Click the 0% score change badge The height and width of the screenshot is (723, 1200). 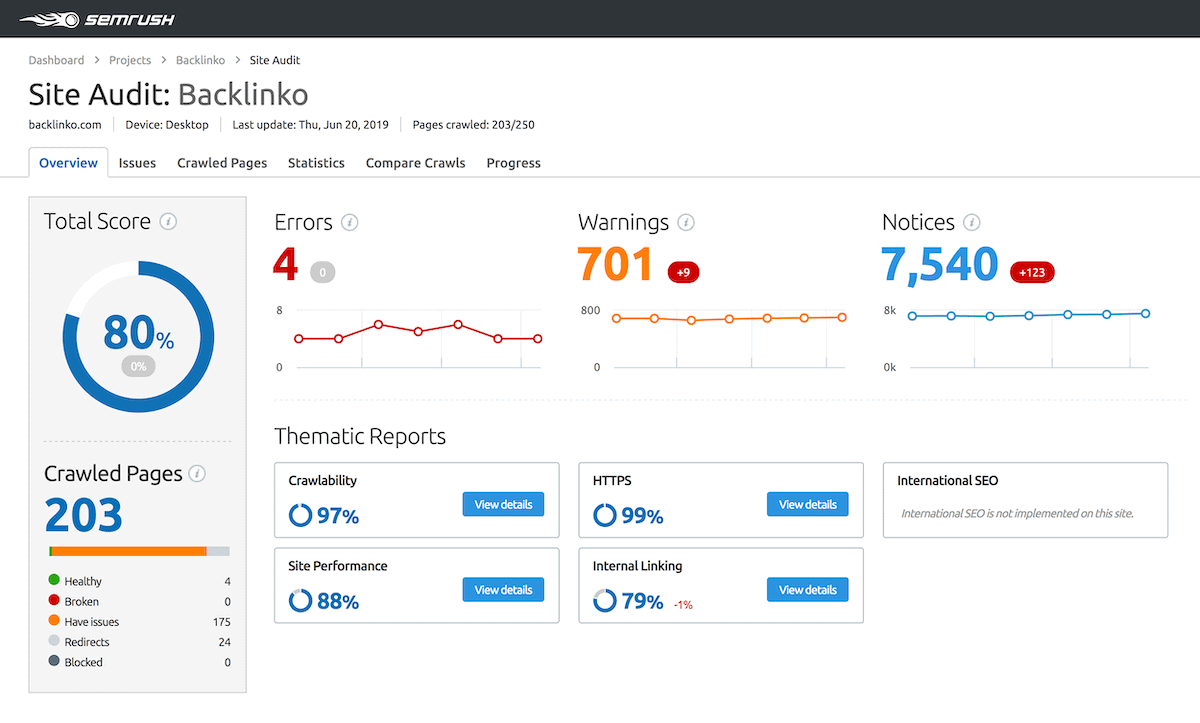(138, 366)
